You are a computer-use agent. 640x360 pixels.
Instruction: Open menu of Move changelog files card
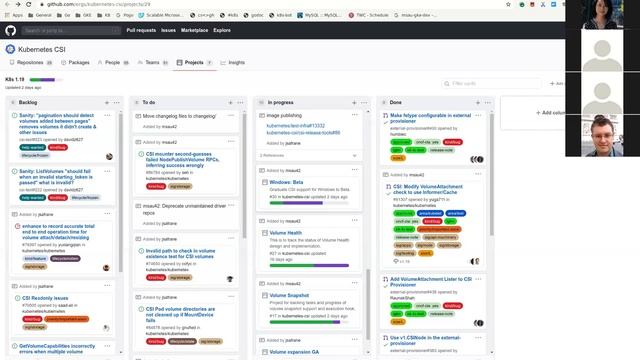[x=231, y=116]
